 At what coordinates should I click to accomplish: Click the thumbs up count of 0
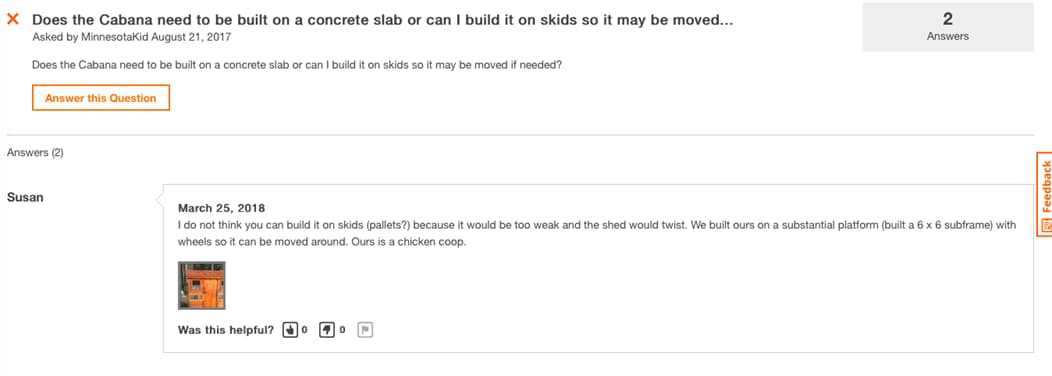point(305,330)
